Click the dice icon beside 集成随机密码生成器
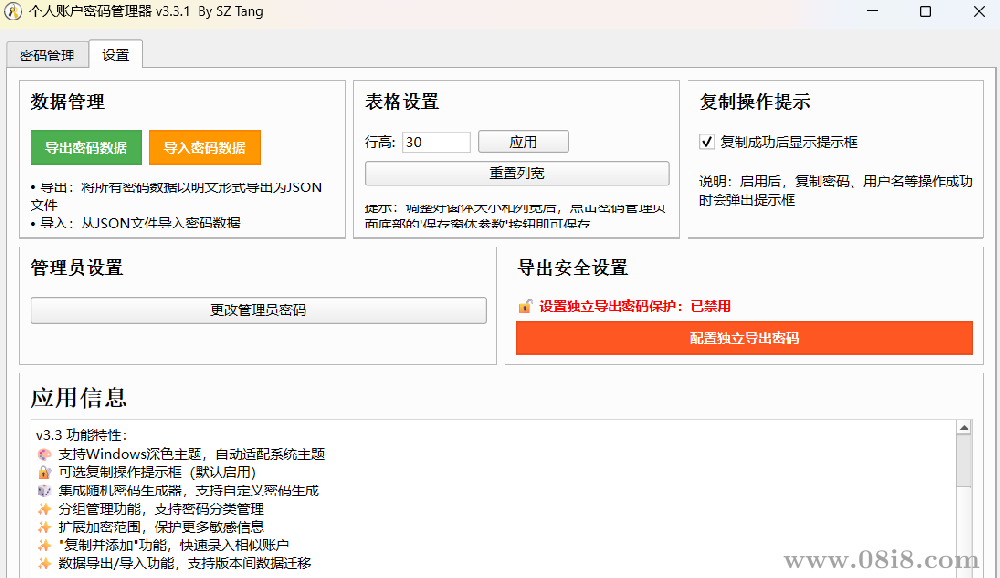The height and width of the screenshot is (578, 1000). pos(44,490)
